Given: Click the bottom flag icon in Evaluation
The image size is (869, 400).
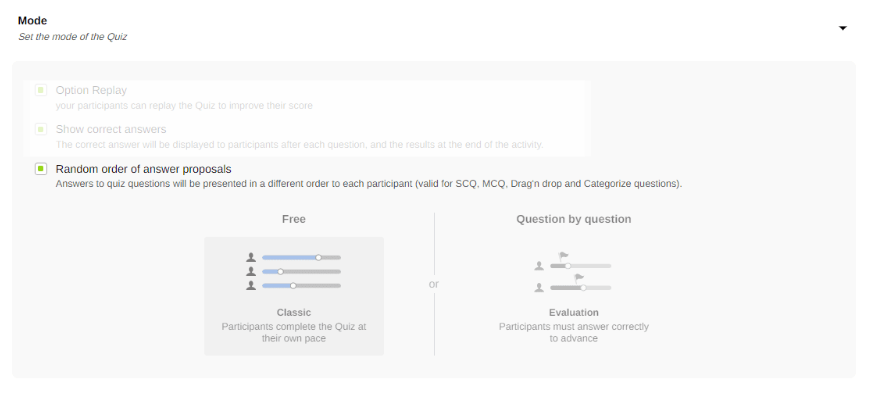Looking at the screenshot, I should click(x=579, y=277).
